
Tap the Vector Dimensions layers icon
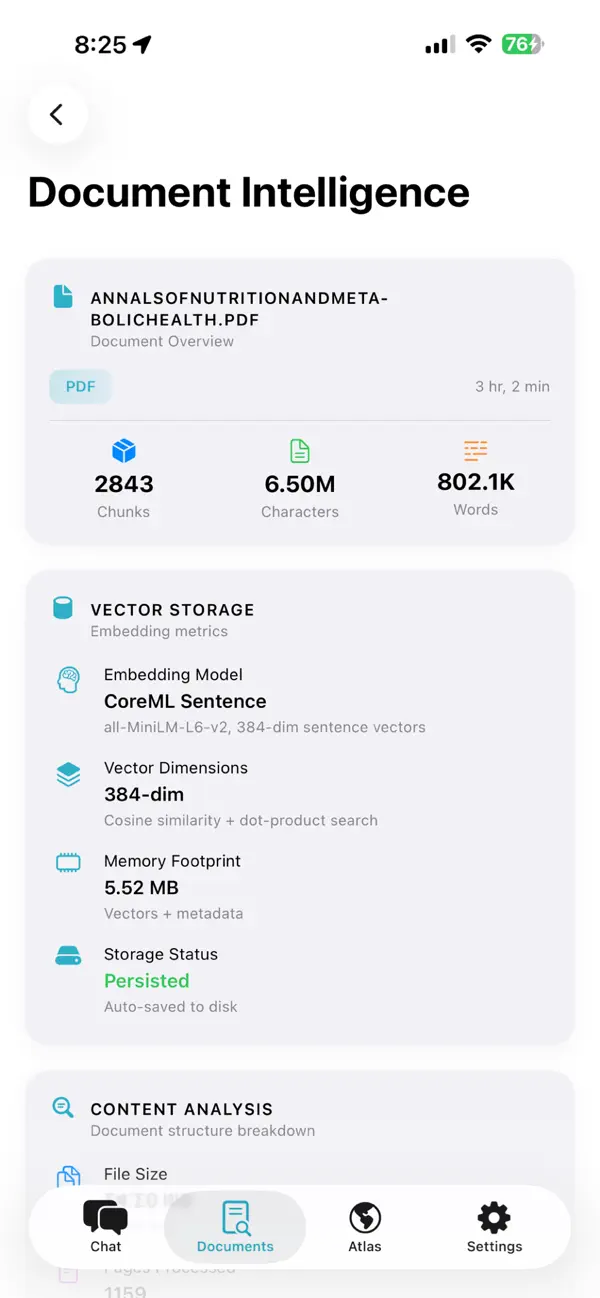pyautogui.click(x=67, y=774)
